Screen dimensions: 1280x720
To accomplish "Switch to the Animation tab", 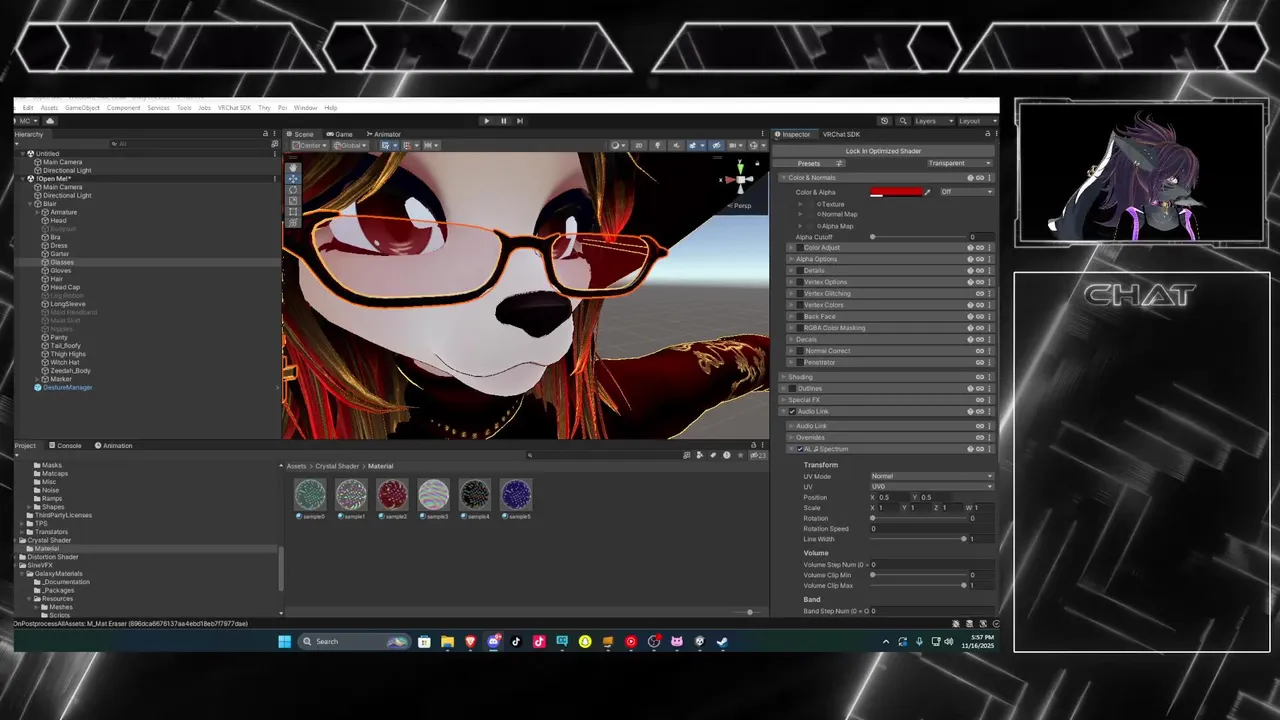I will pyautogui.click(x=114, y=445).
